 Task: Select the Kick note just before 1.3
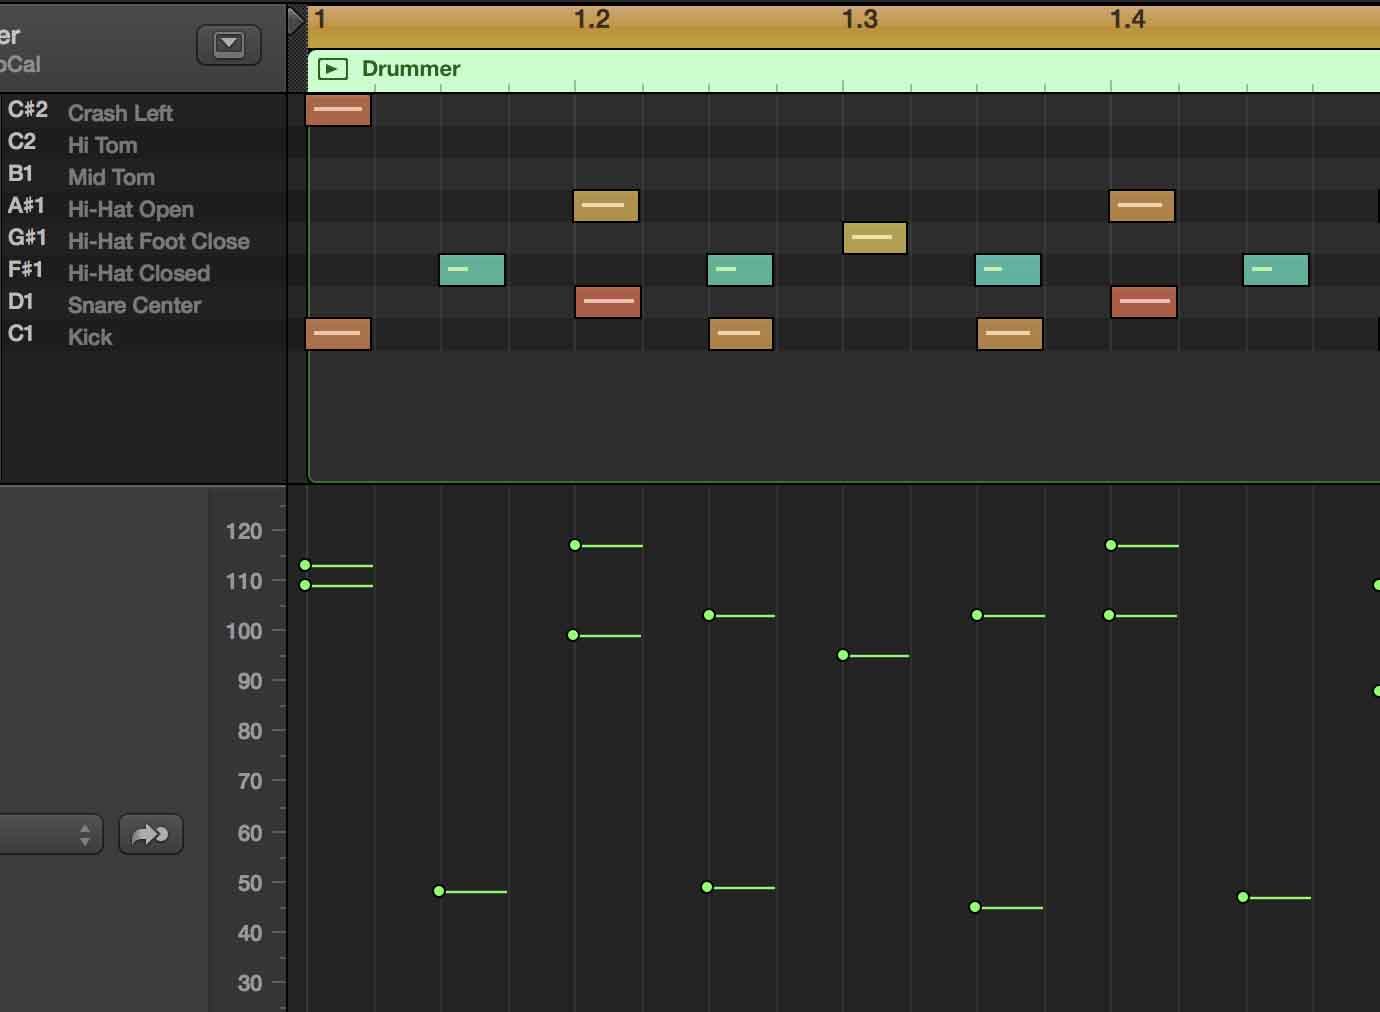[741, 334]
